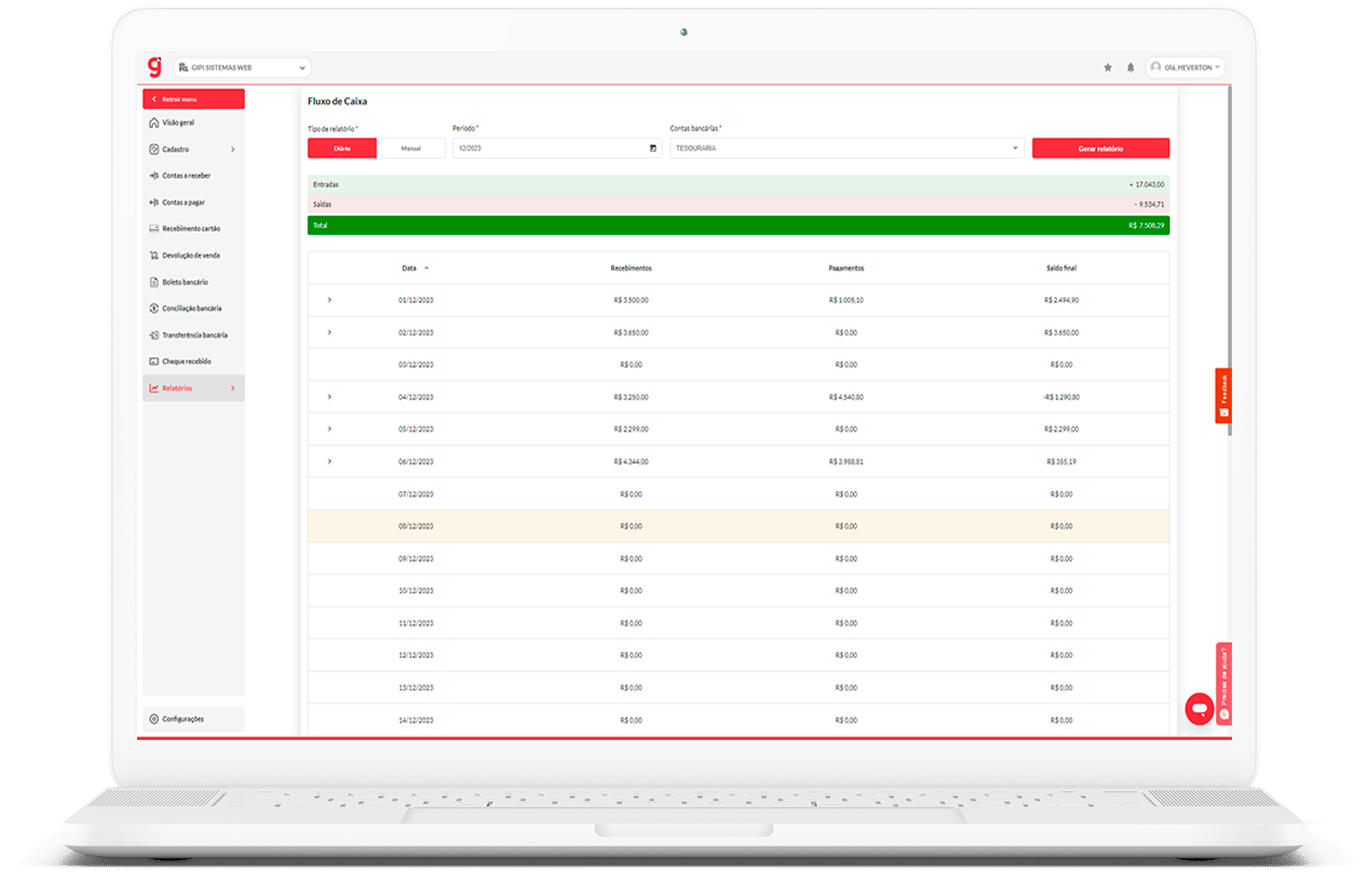Open the Contas bancárias TESOURARIA dropdown
This screenshot has width=1366, height=894.
coord(847,148)
